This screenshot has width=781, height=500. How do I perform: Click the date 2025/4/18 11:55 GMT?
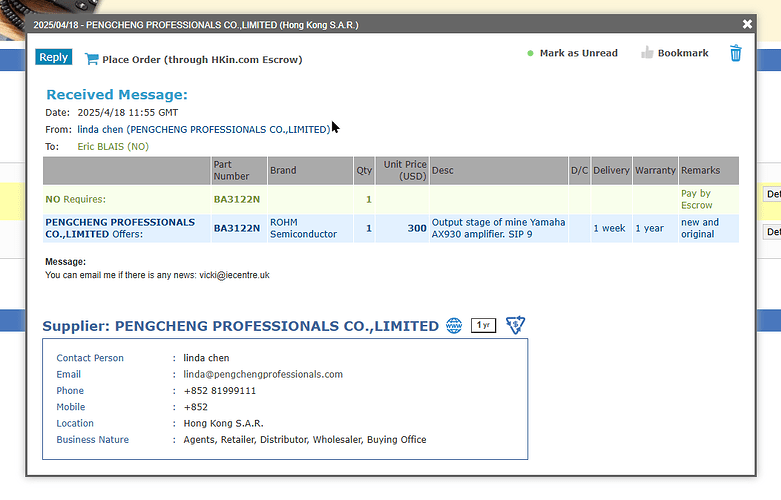click(128, 113)
